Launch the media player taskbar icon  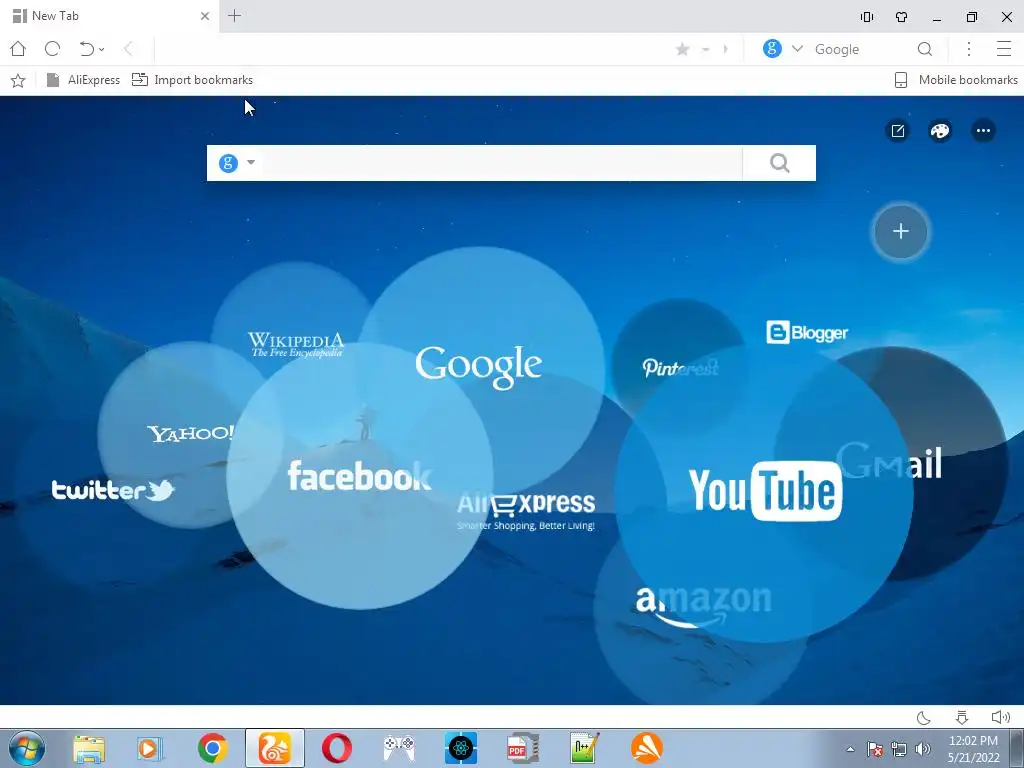(149, 748)
